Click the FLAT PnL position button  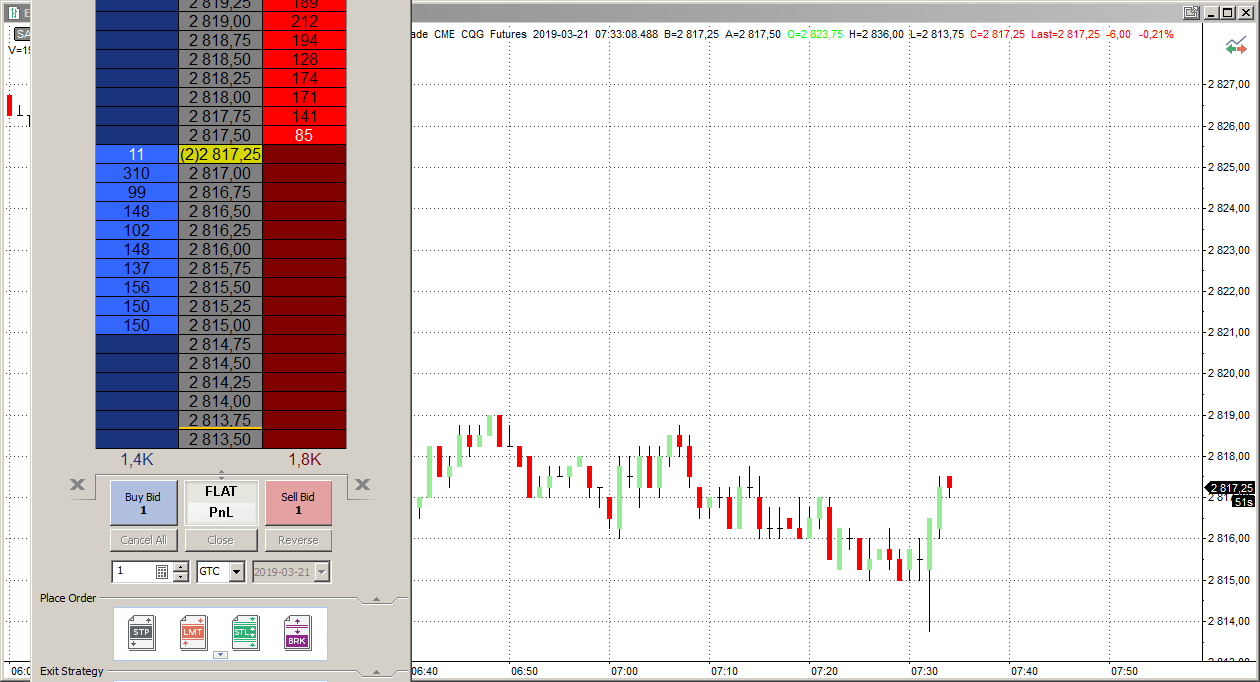click(221, 503)
